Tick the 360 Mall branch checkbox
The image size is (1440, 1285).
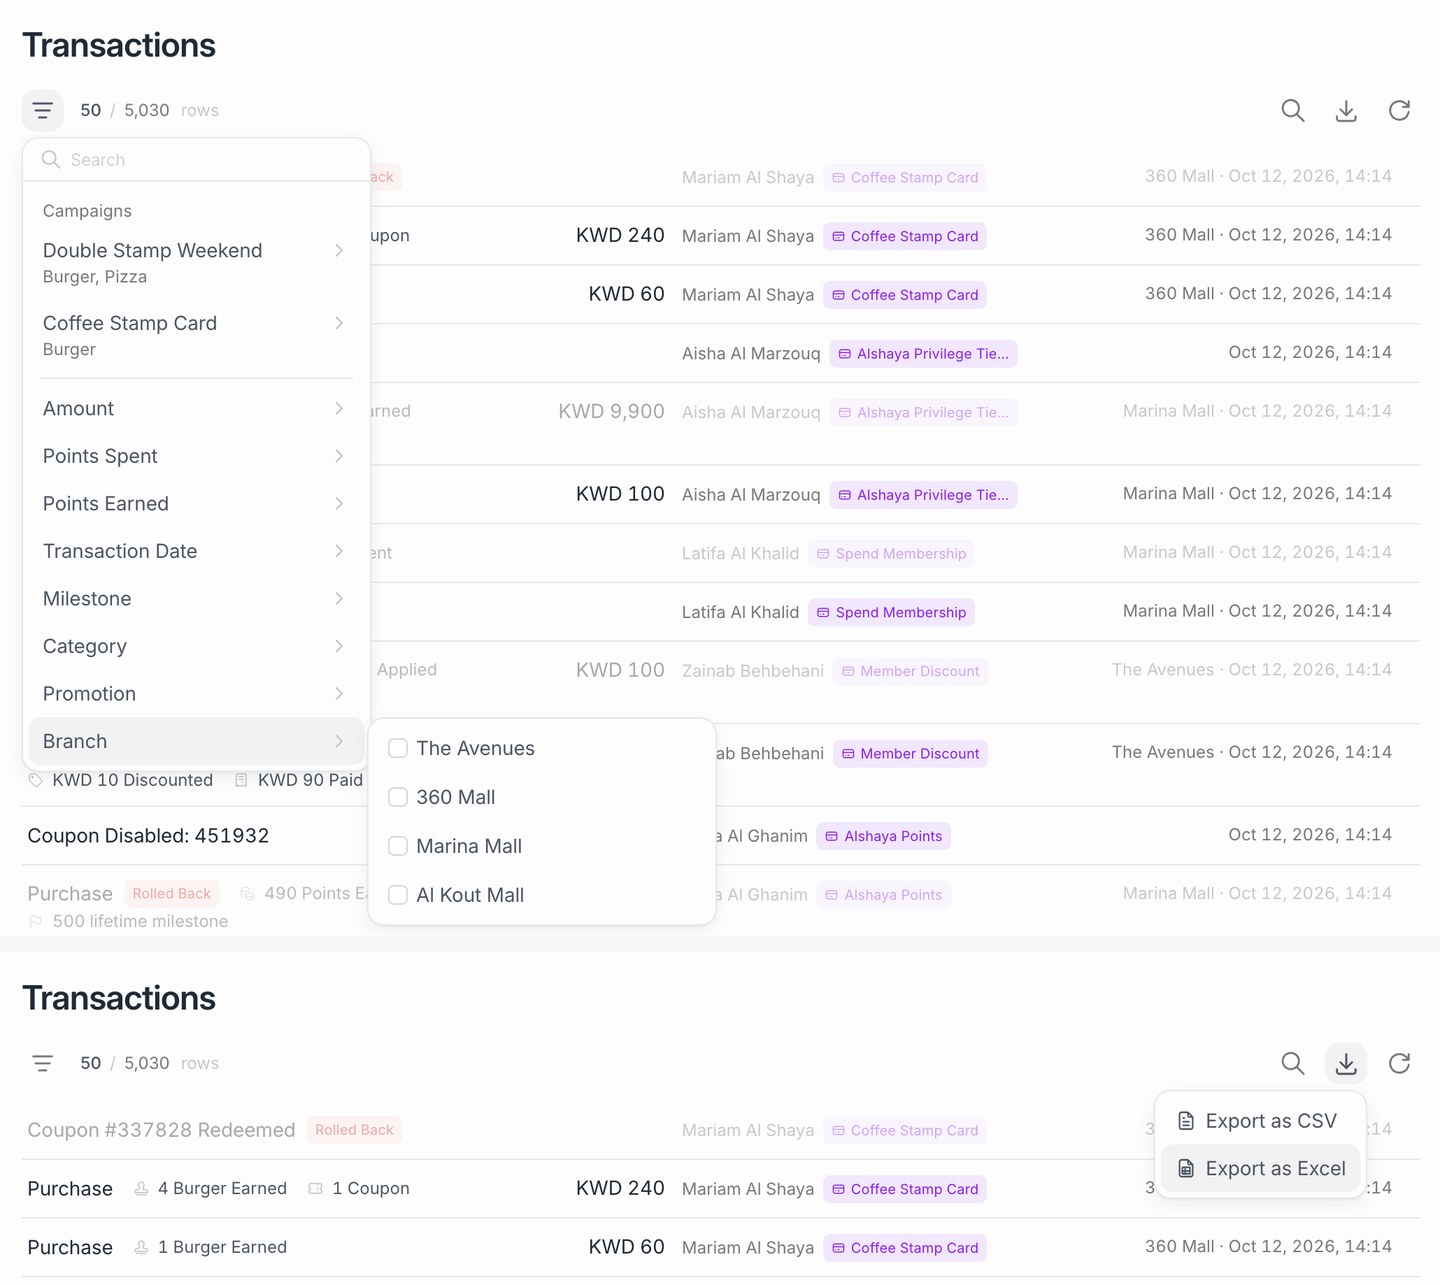point(398,797)
